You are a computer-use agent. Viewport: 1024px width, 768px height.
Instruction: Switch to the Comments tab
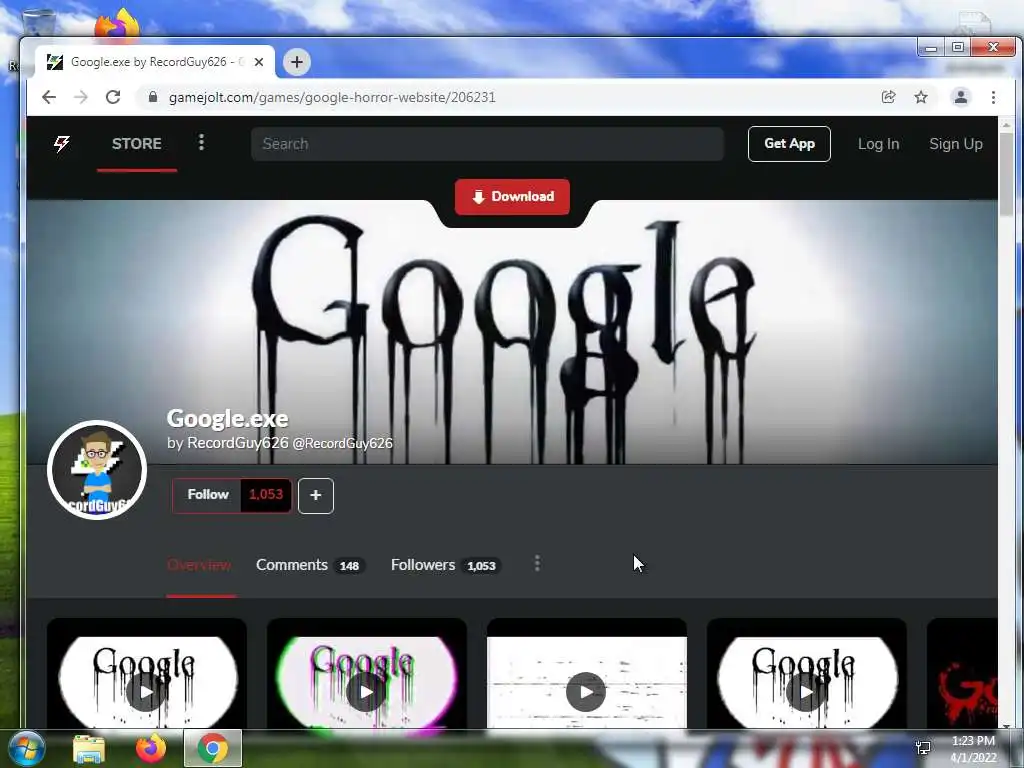[310, 566]
